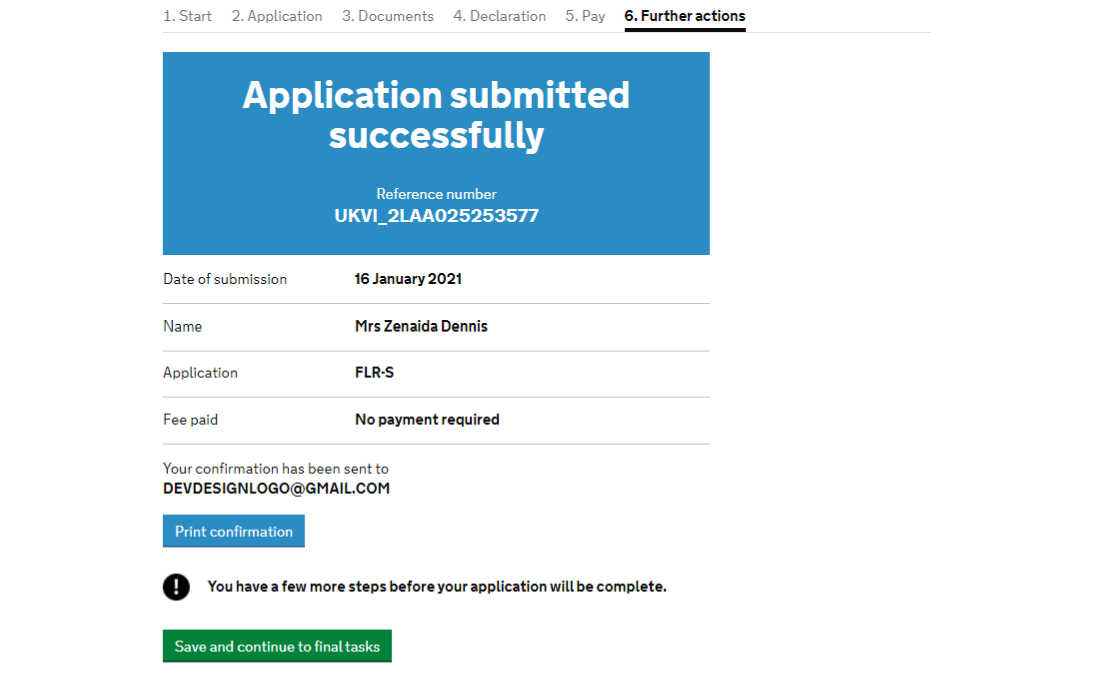Screen dimensions: 1093x680
Task: Click the name Mrs Zenaida Dennis
Action: click(x=421, y=326)
